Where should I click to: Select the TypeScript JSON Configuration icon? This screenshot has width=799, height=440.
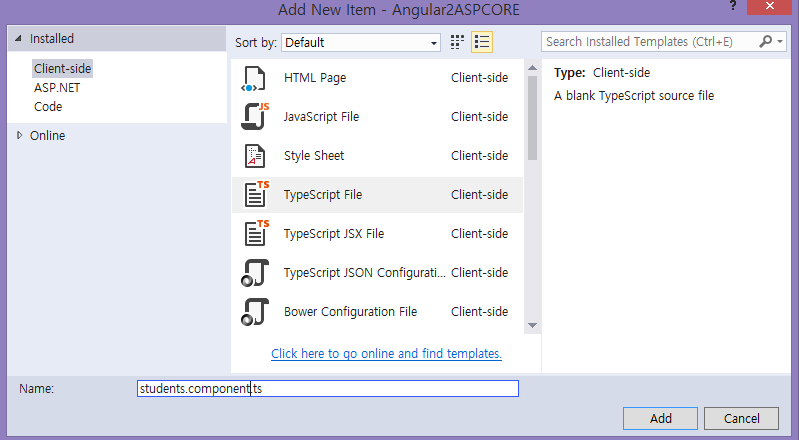254,273
